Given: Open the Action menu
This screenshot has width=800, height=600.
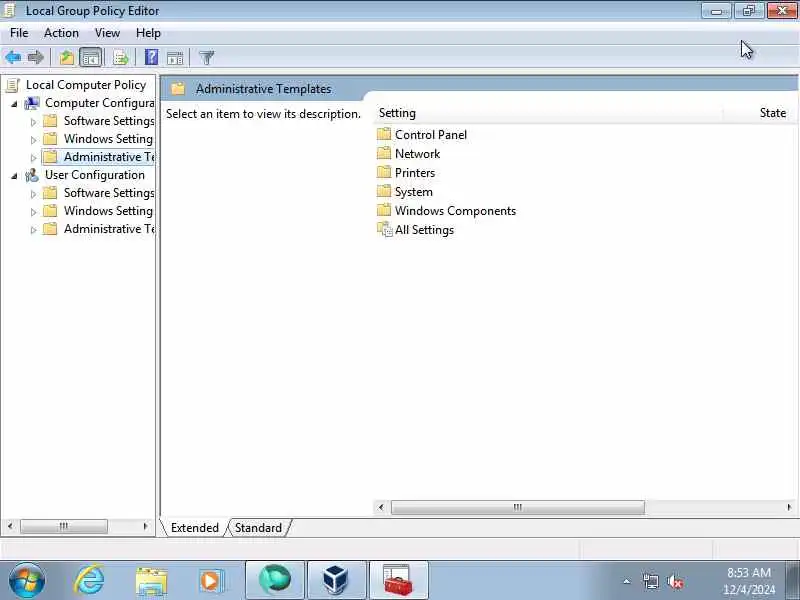Looking at the screenshot, I should tap(61, 33).
